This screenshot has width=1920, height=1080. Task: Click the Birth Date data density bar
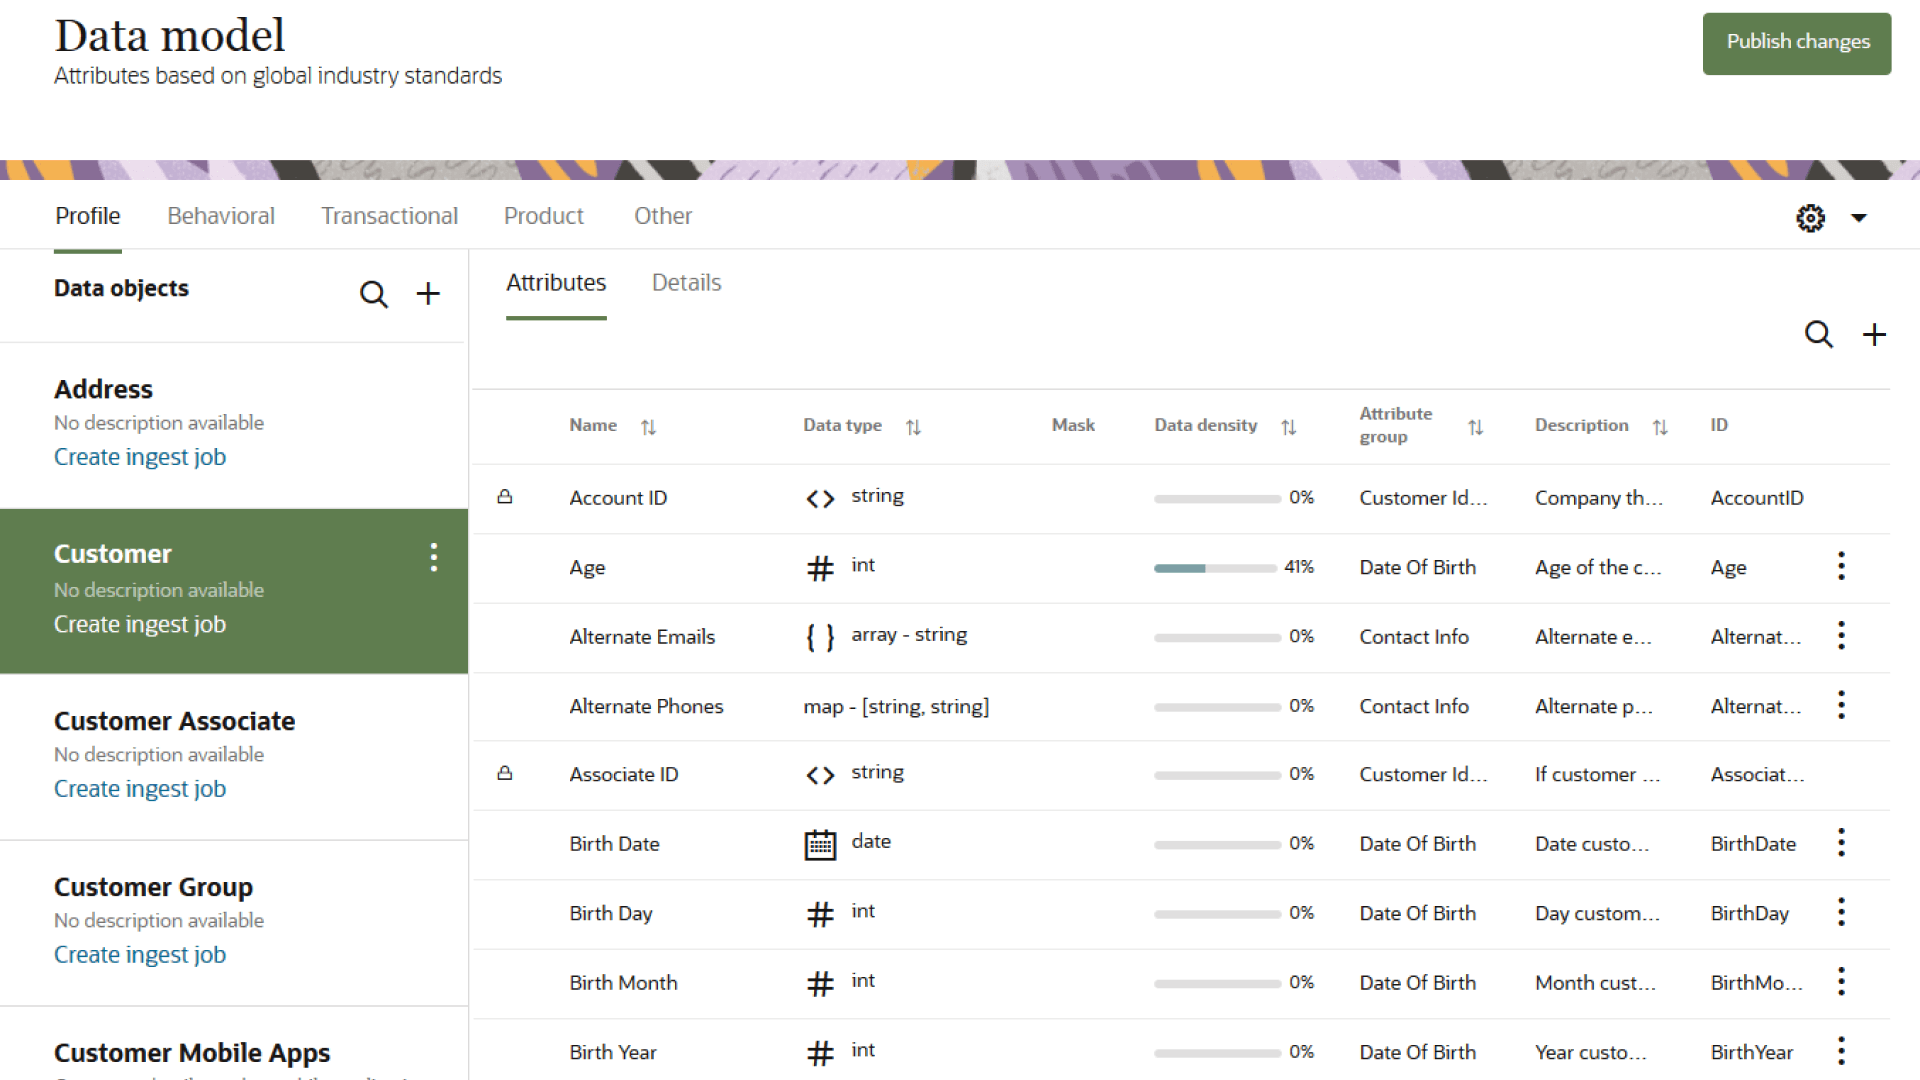tap(1217, 845)
